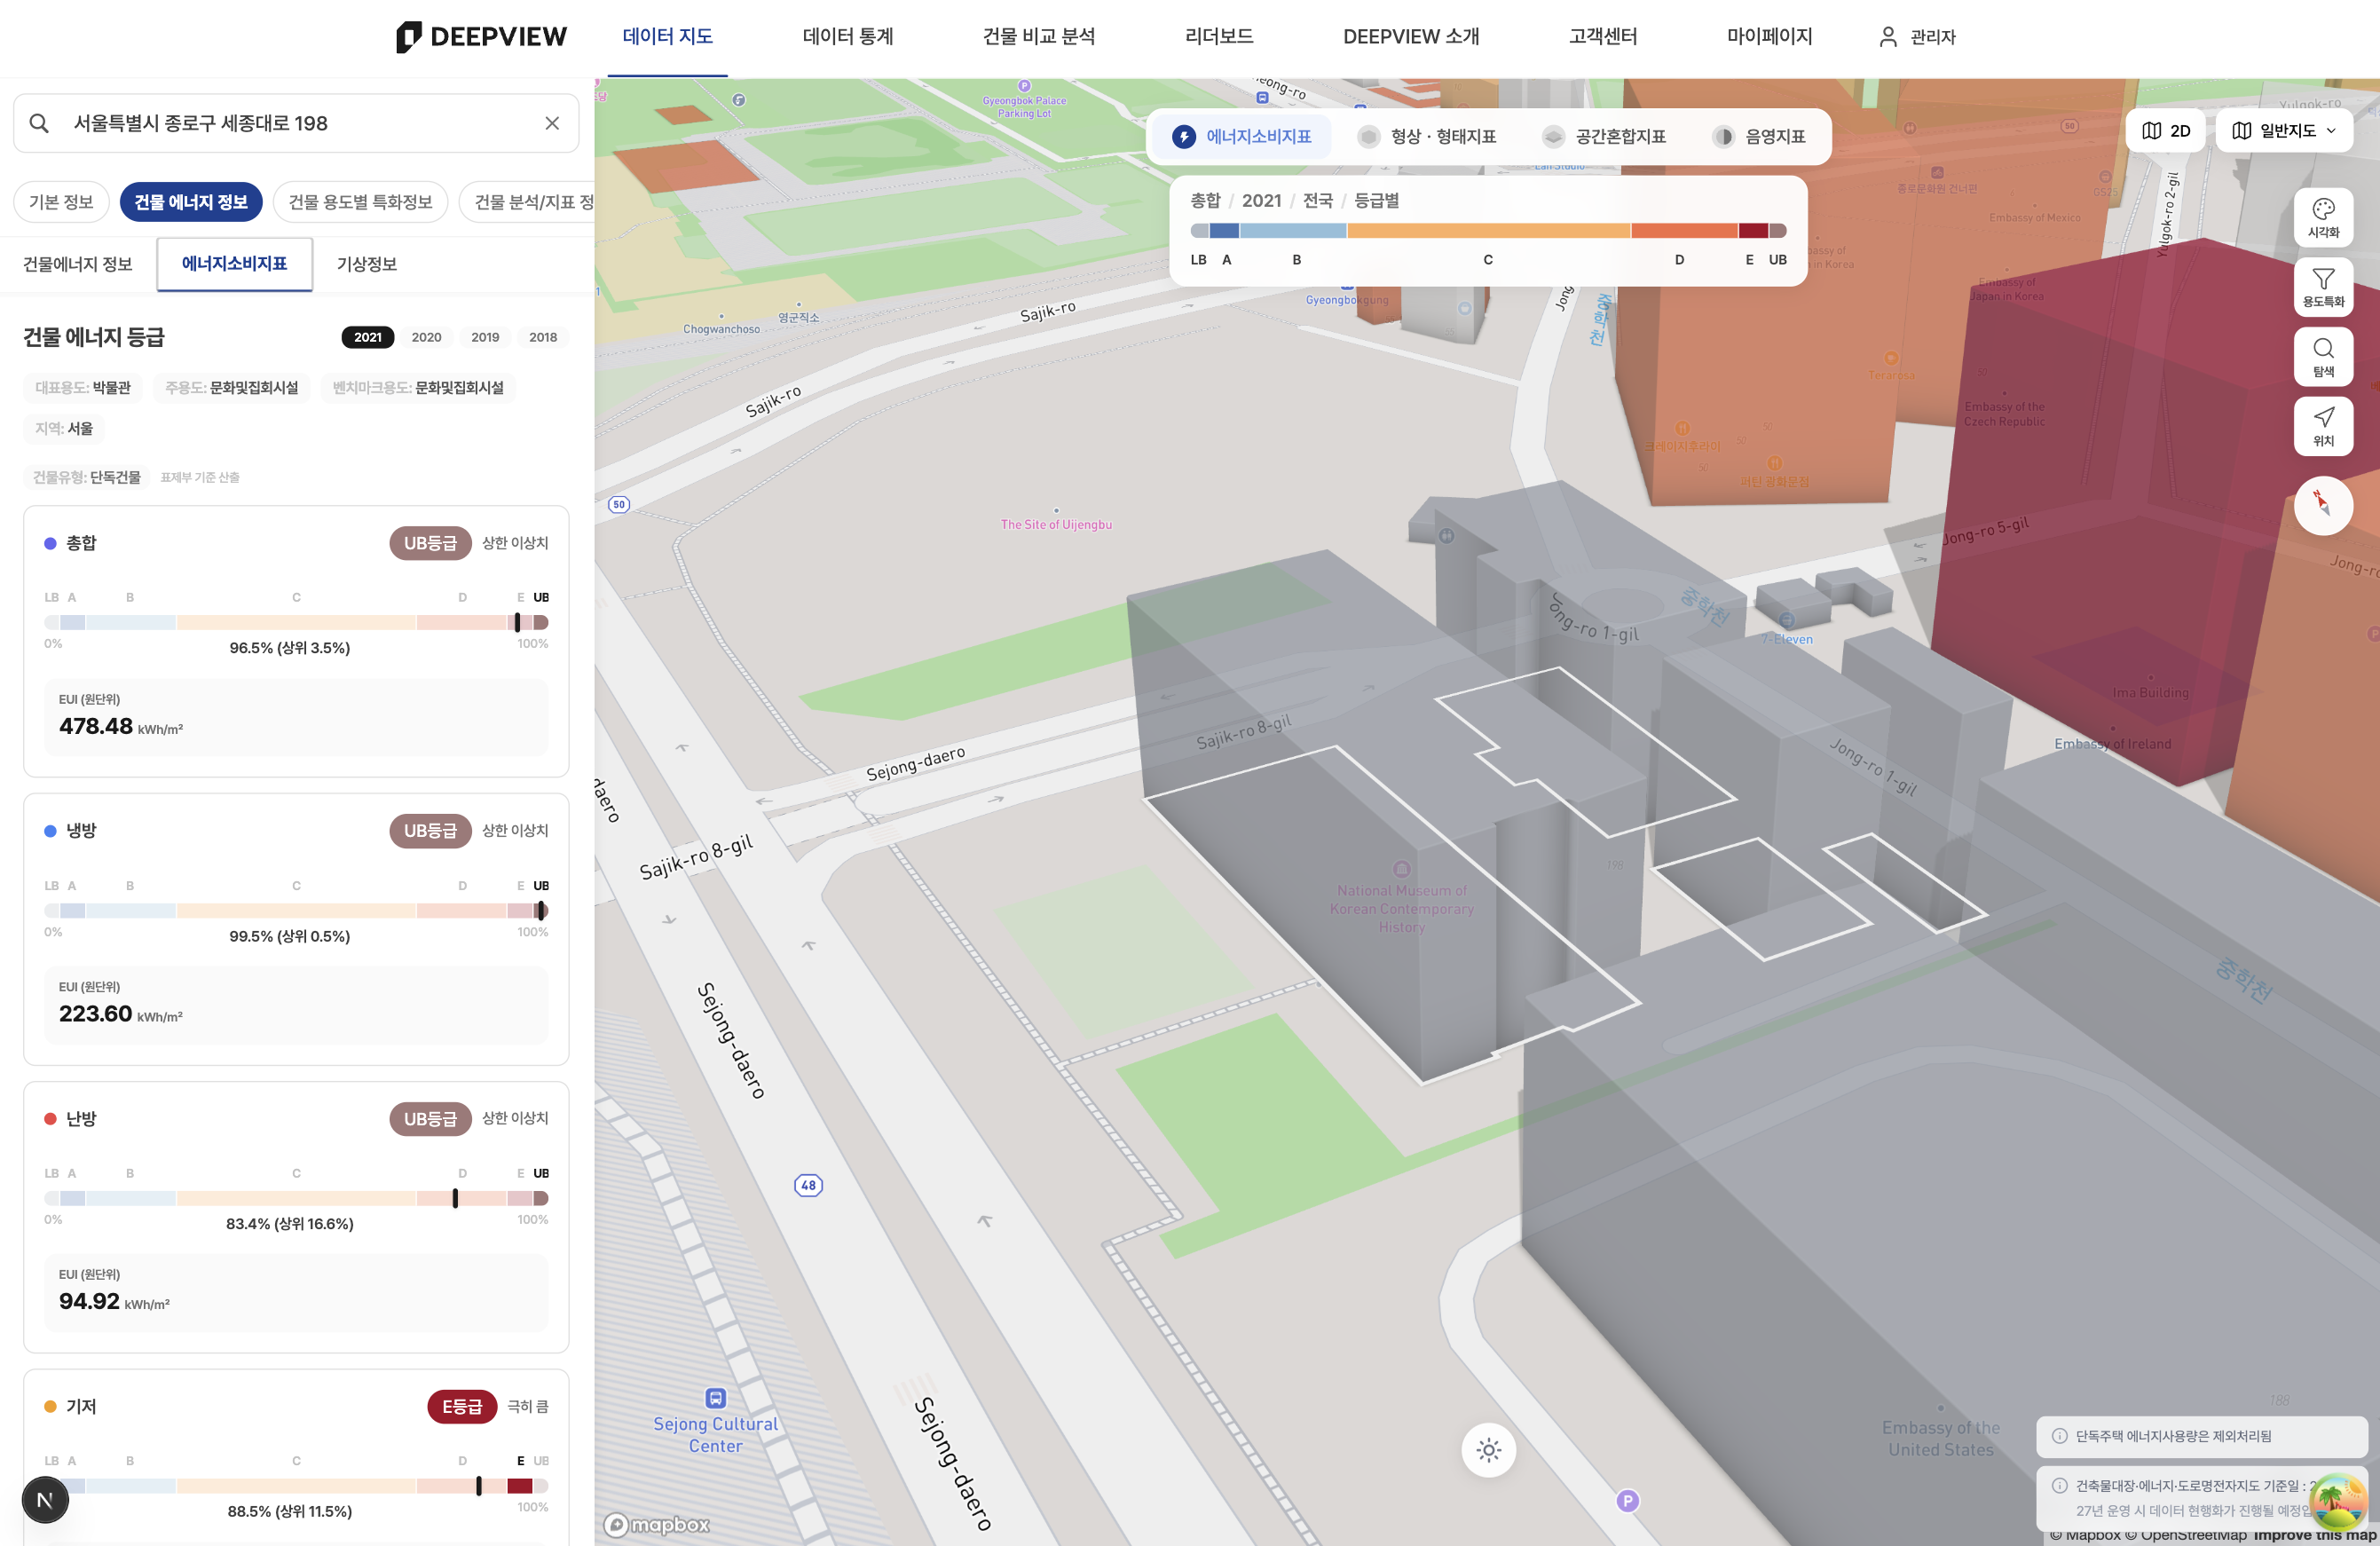Viewport: 2380px width, 1546px height.
Task: Click the 총합 UB등급 badge
Action: [430, 543]
